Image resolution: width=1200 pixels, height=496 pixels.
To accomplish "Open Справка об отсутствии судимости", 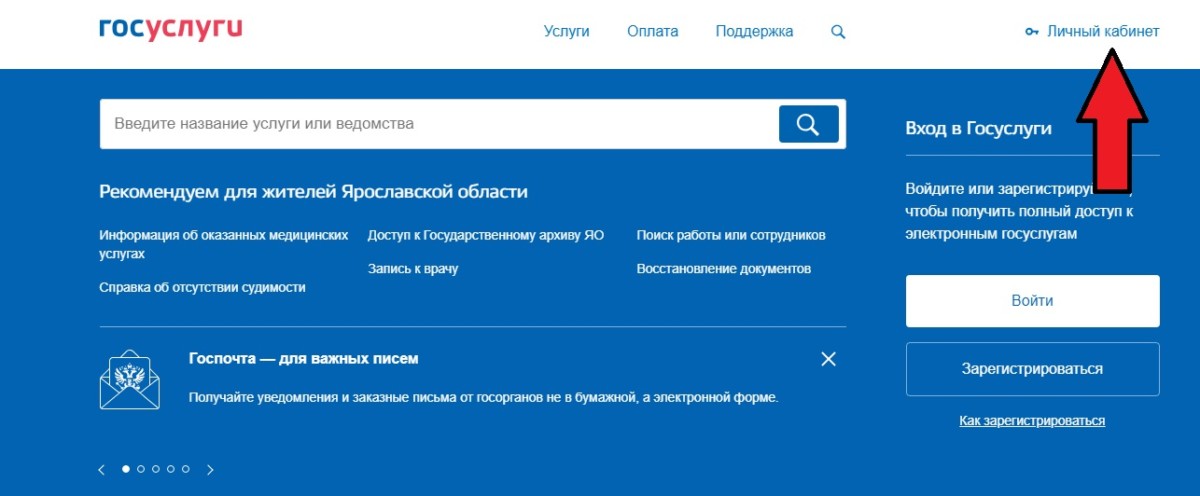I will pos(202,287).
